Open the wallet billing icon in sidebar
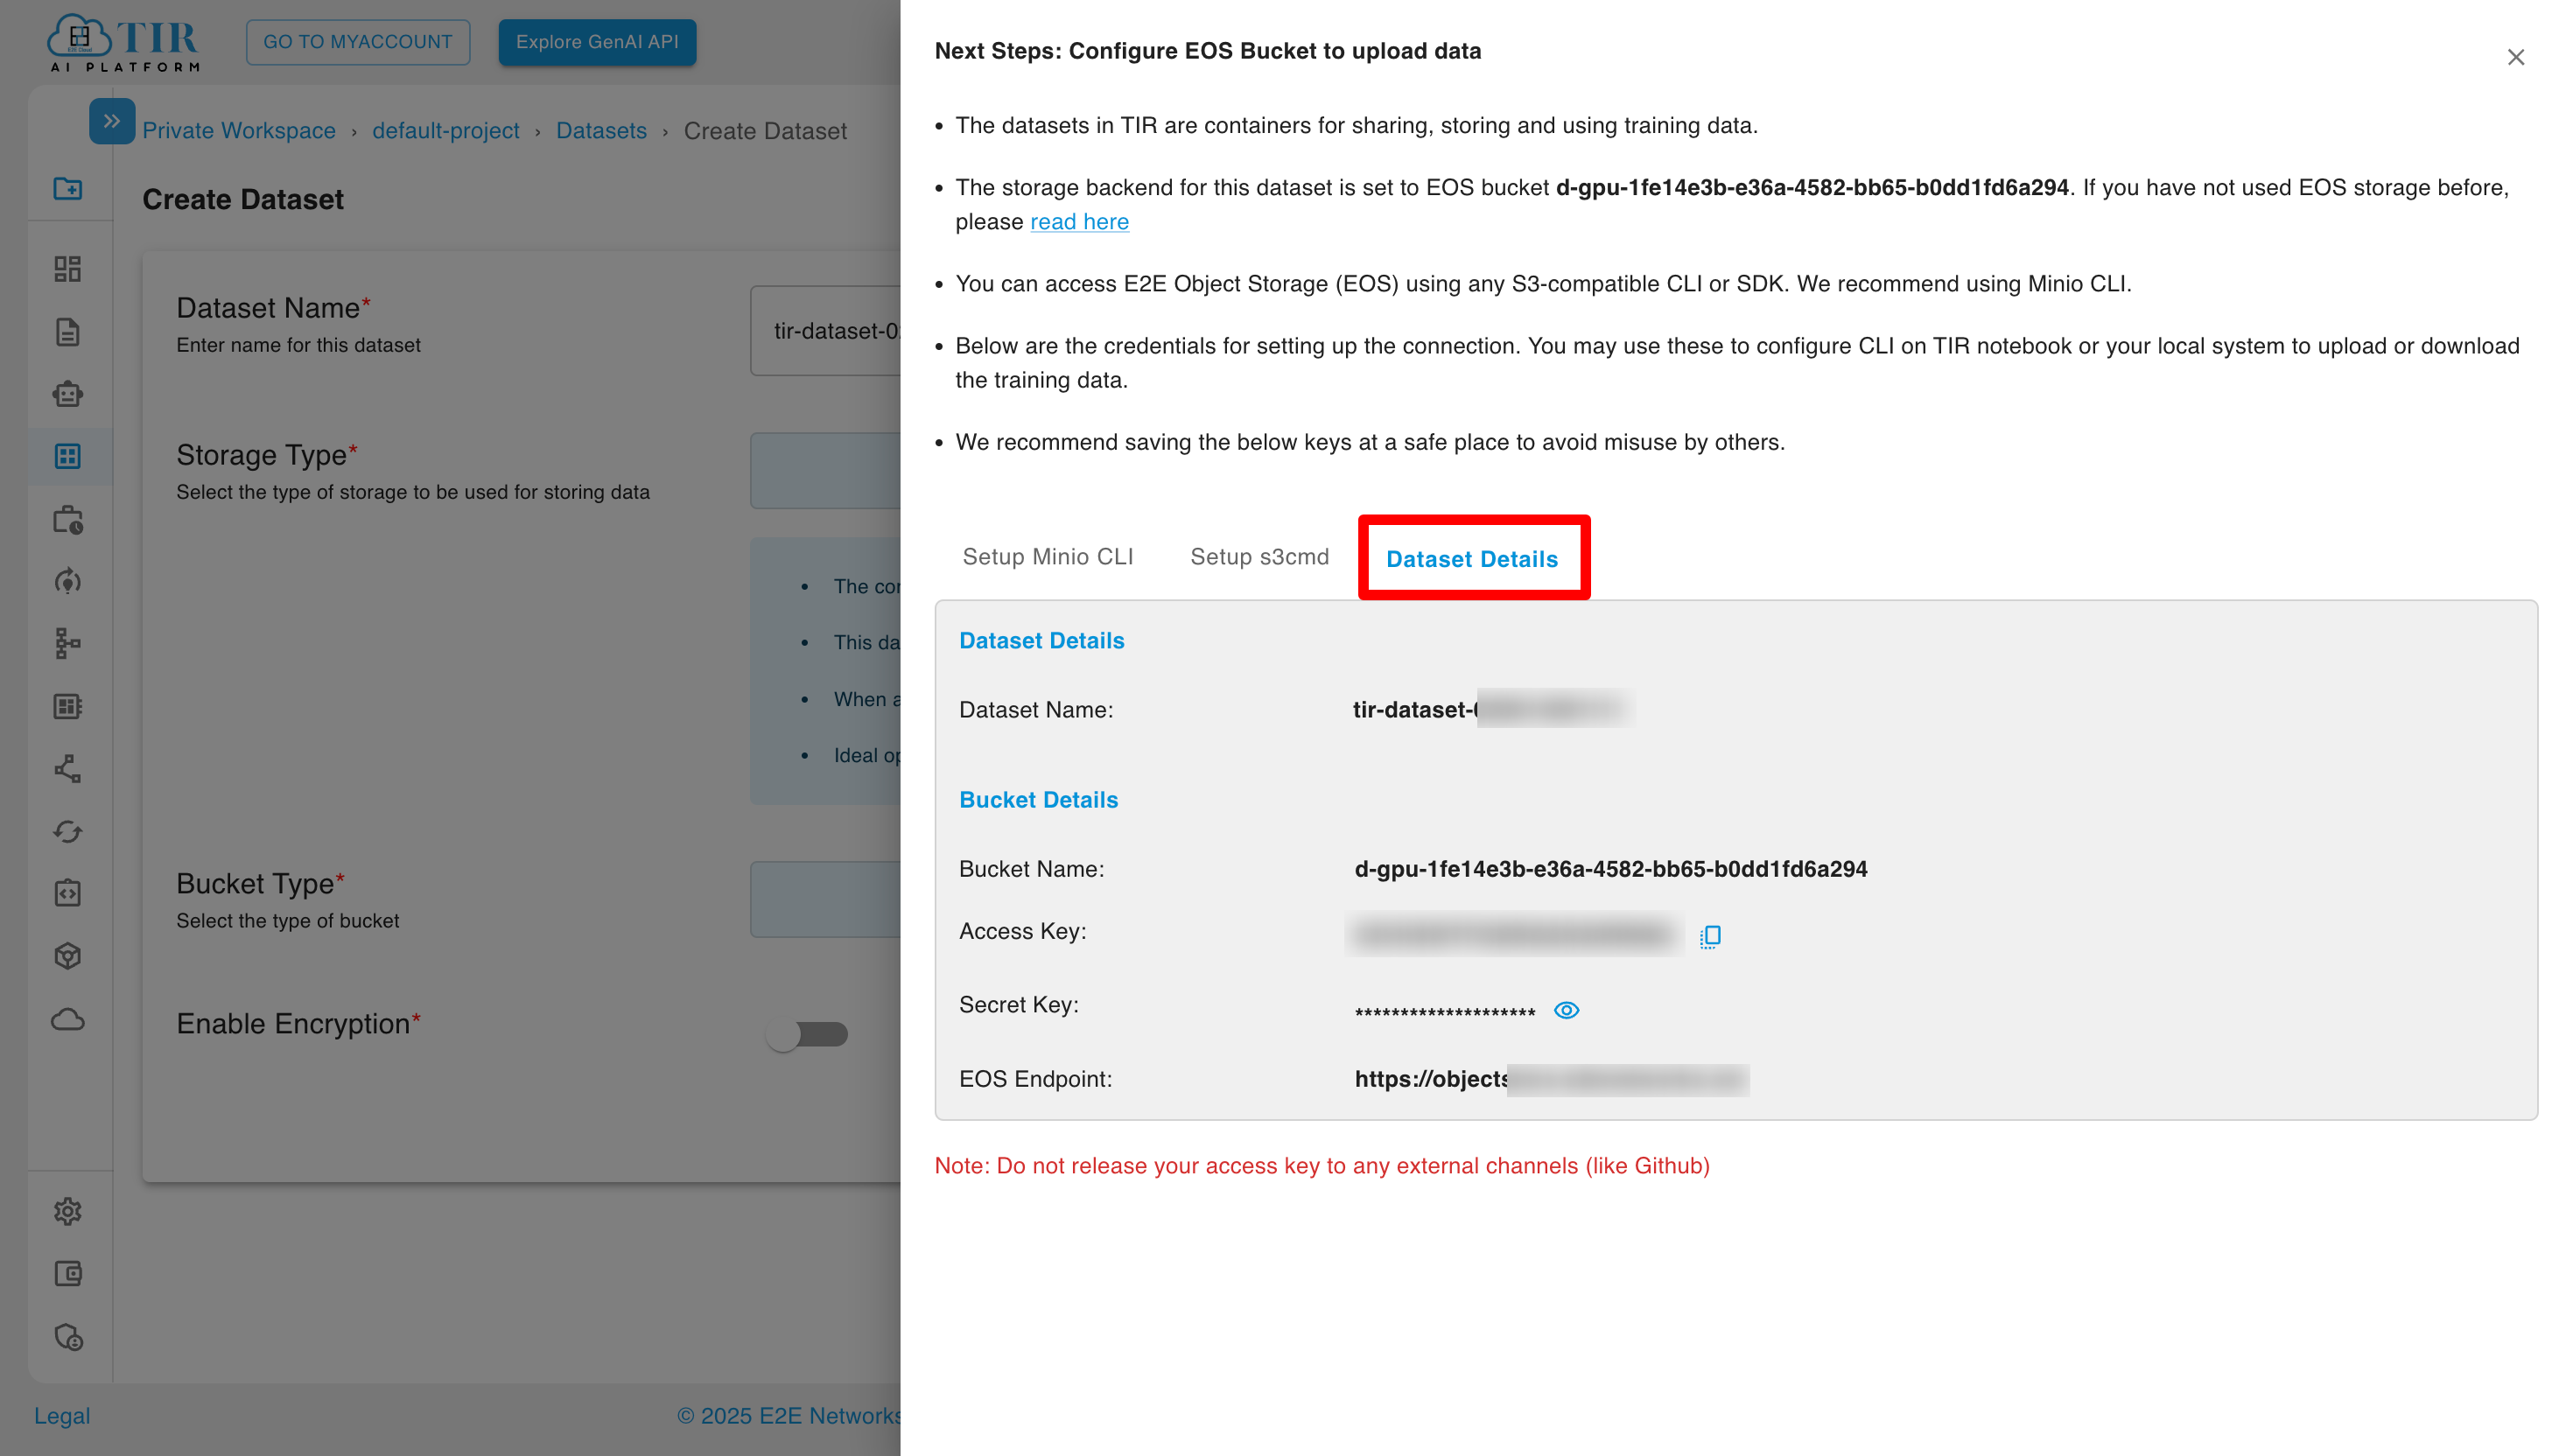 (68, 1273)
